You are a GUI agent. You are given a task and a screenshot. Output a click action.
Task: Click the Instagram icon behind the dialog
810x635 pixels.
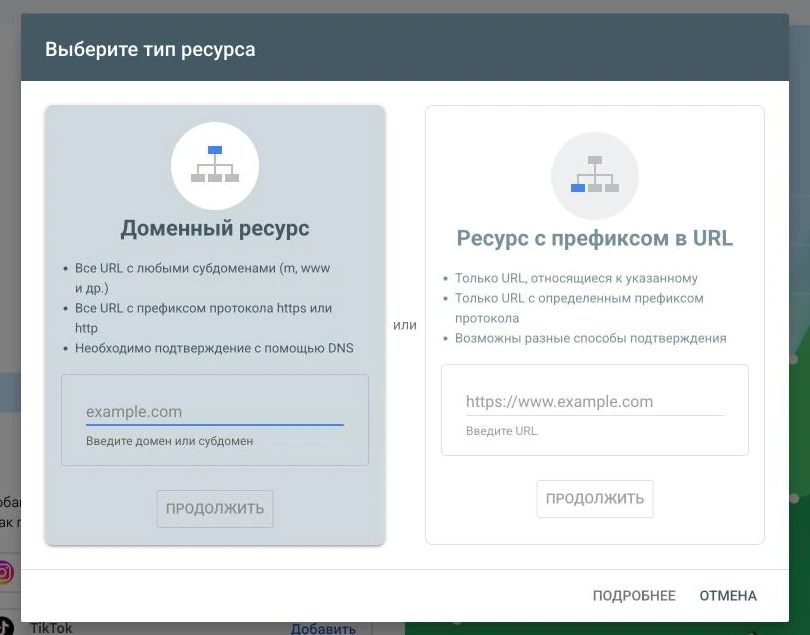[x=5, y=572]
